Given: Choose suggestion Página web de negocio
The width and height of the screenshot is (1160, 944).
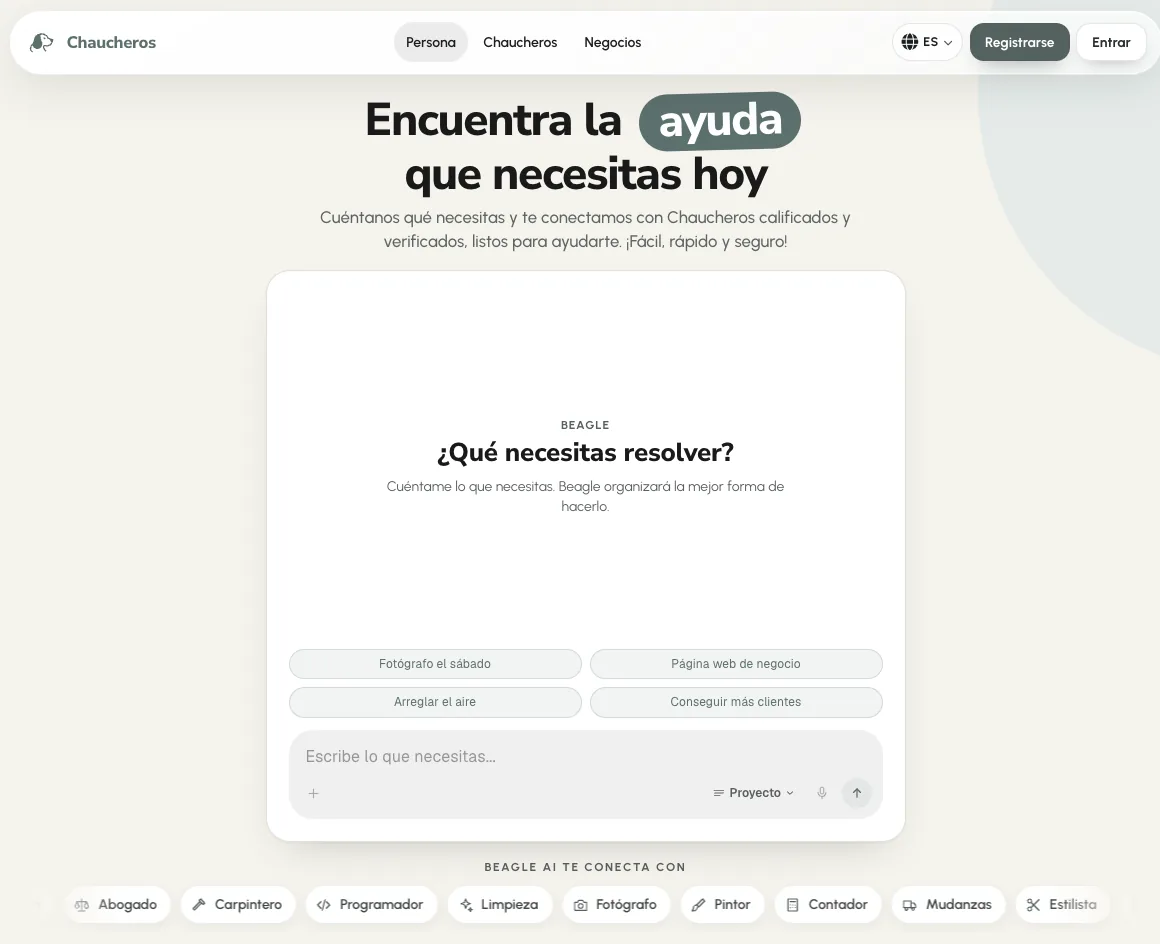Looking at the screenshot, I should click(x=736, y=664).
